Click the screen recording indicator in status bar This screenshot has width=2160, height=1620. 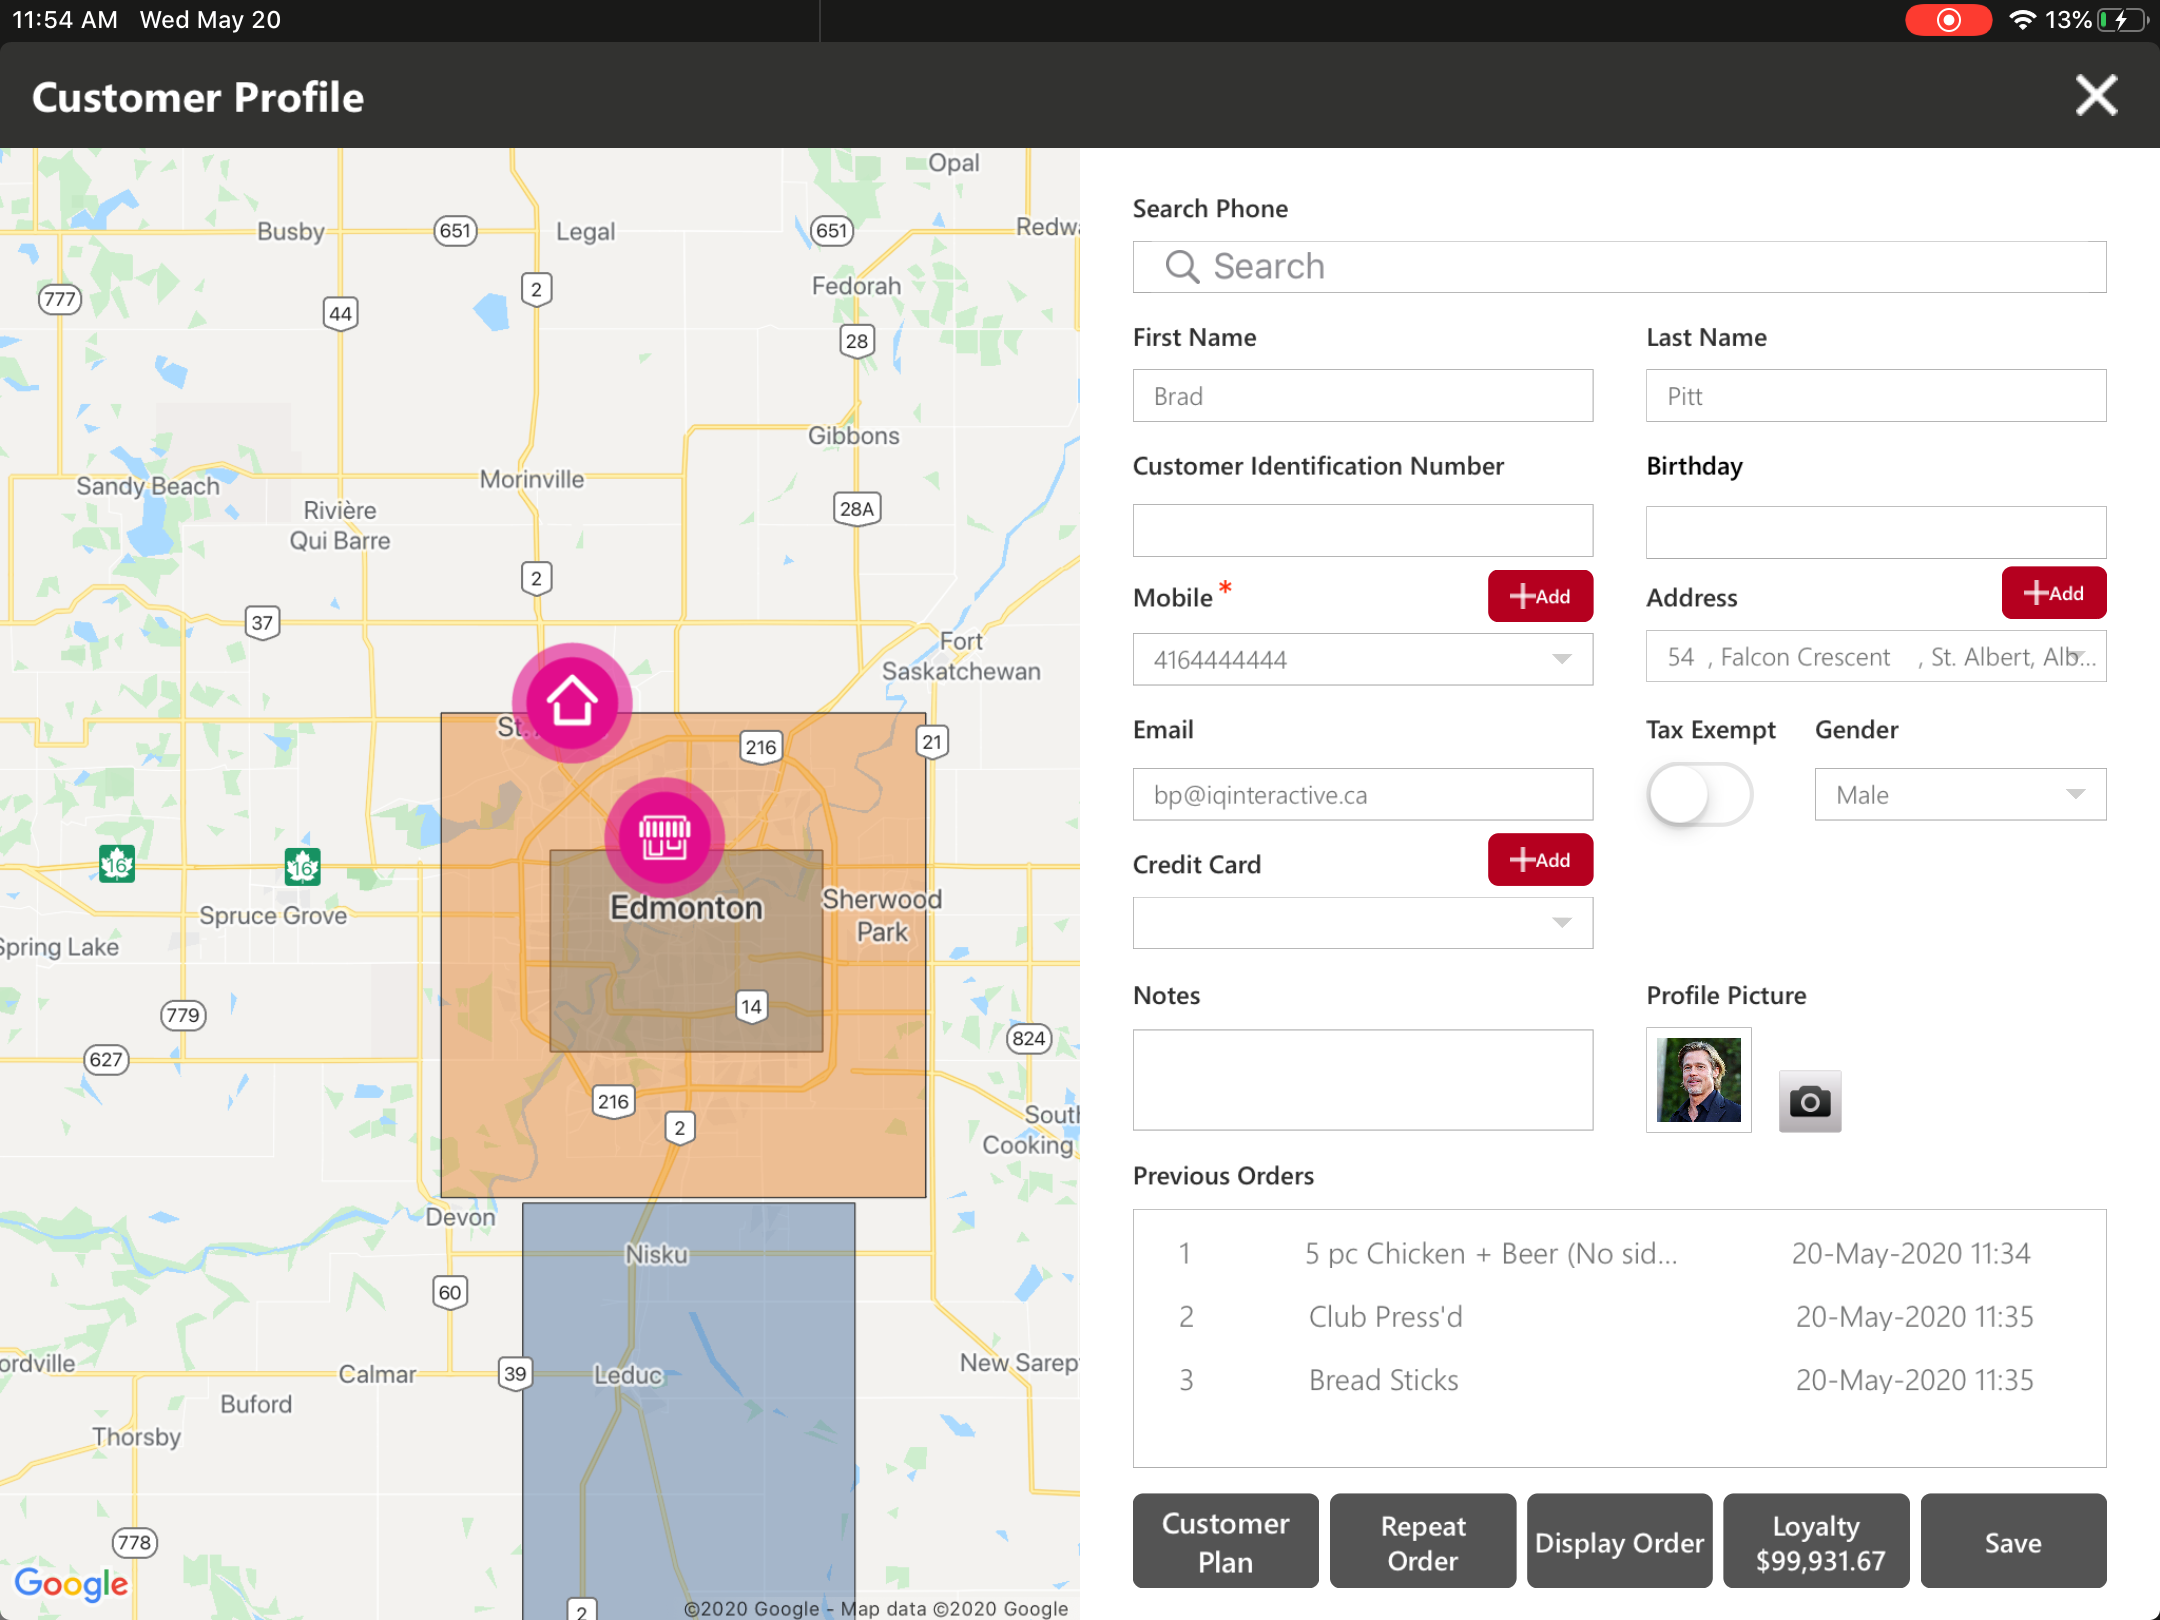pos(1948,20)
